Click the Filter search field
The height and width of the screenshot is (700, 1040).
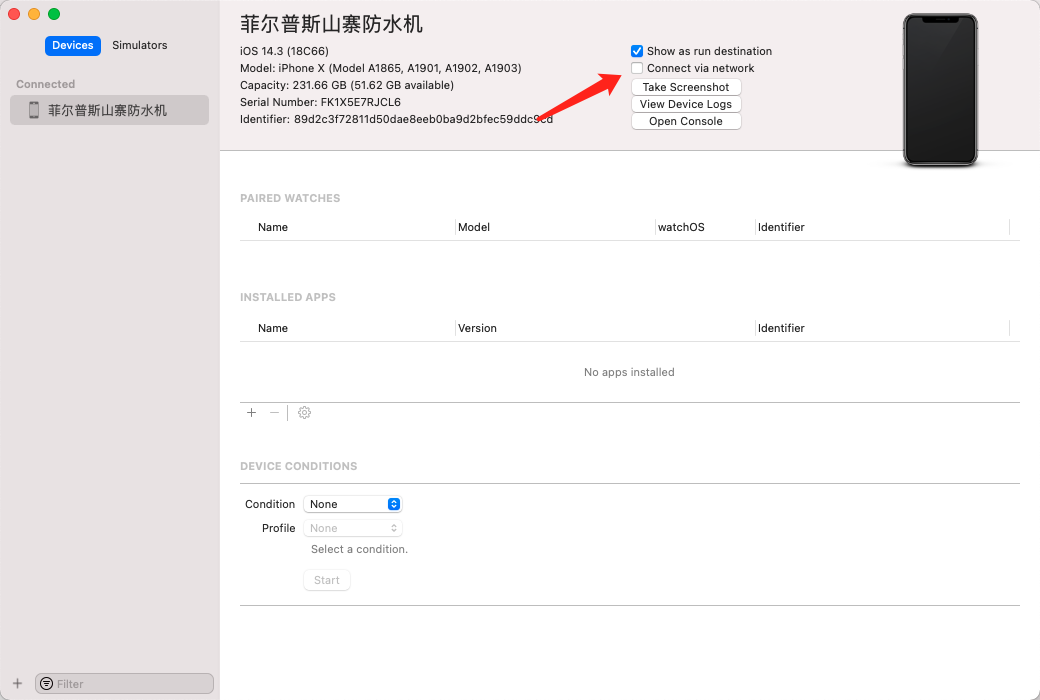point(125,683)
